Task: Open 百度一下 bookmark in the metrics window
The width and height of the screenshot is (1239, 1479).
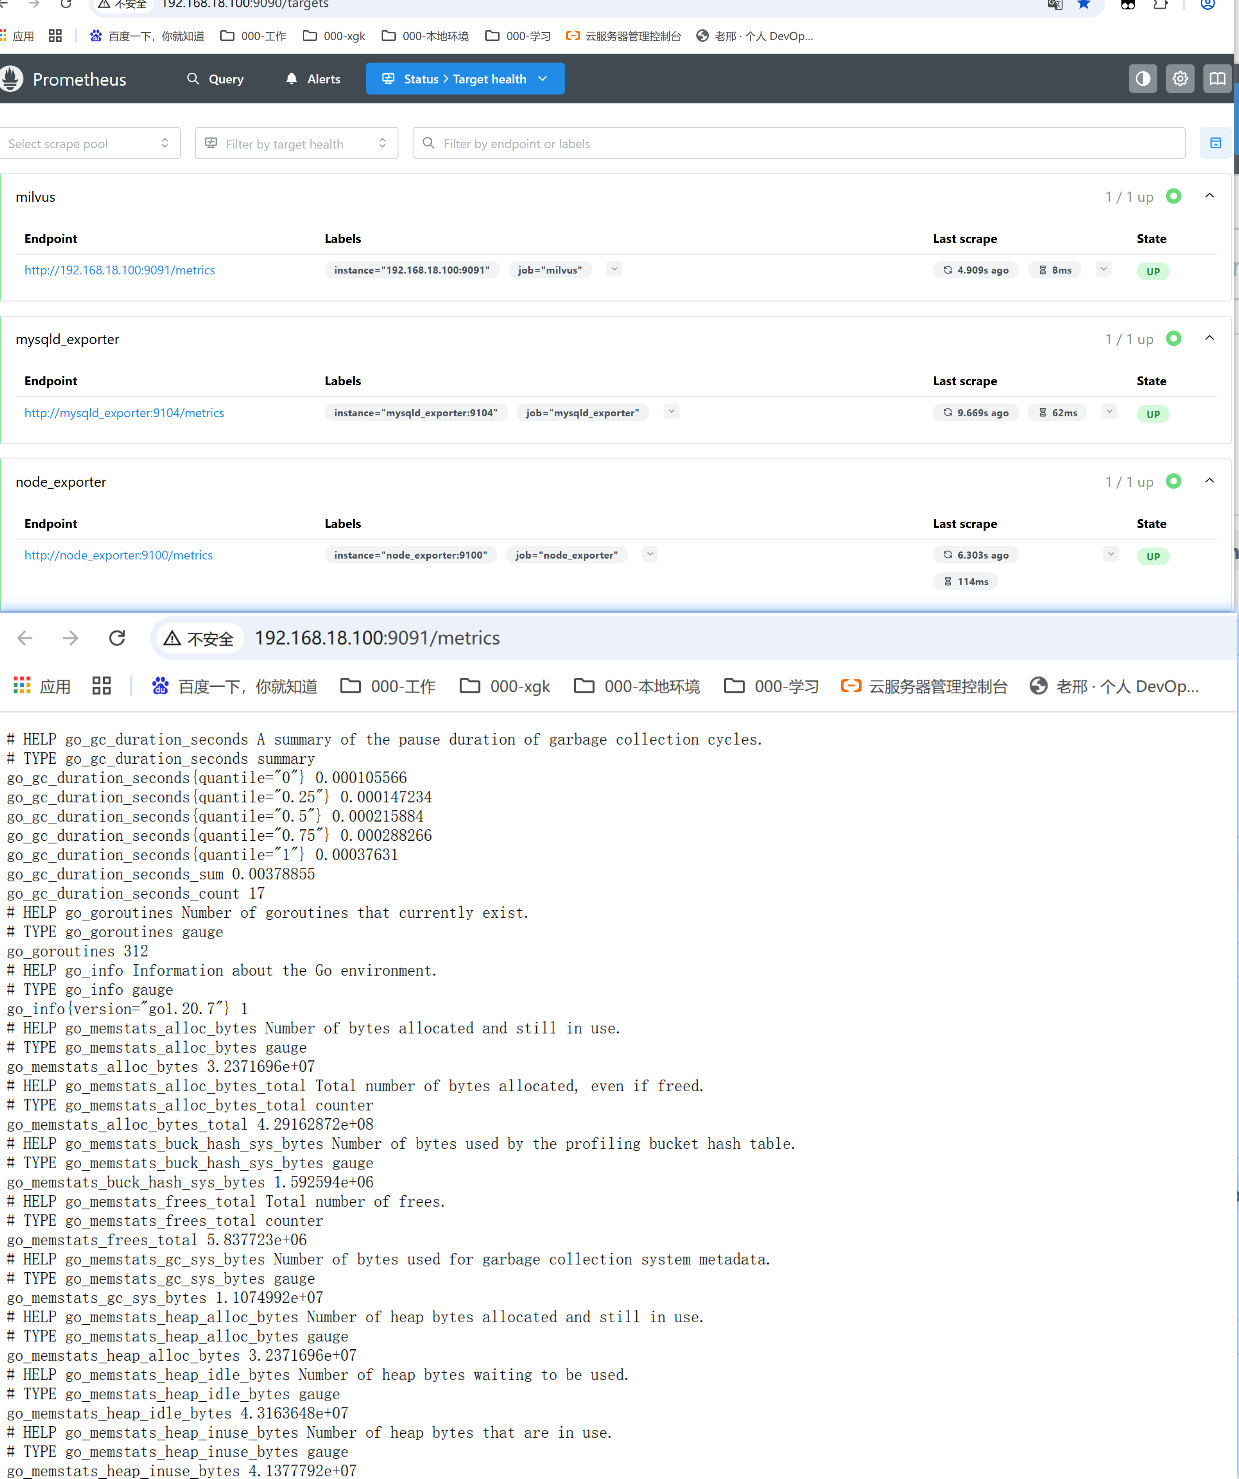Action: (234, 686)
